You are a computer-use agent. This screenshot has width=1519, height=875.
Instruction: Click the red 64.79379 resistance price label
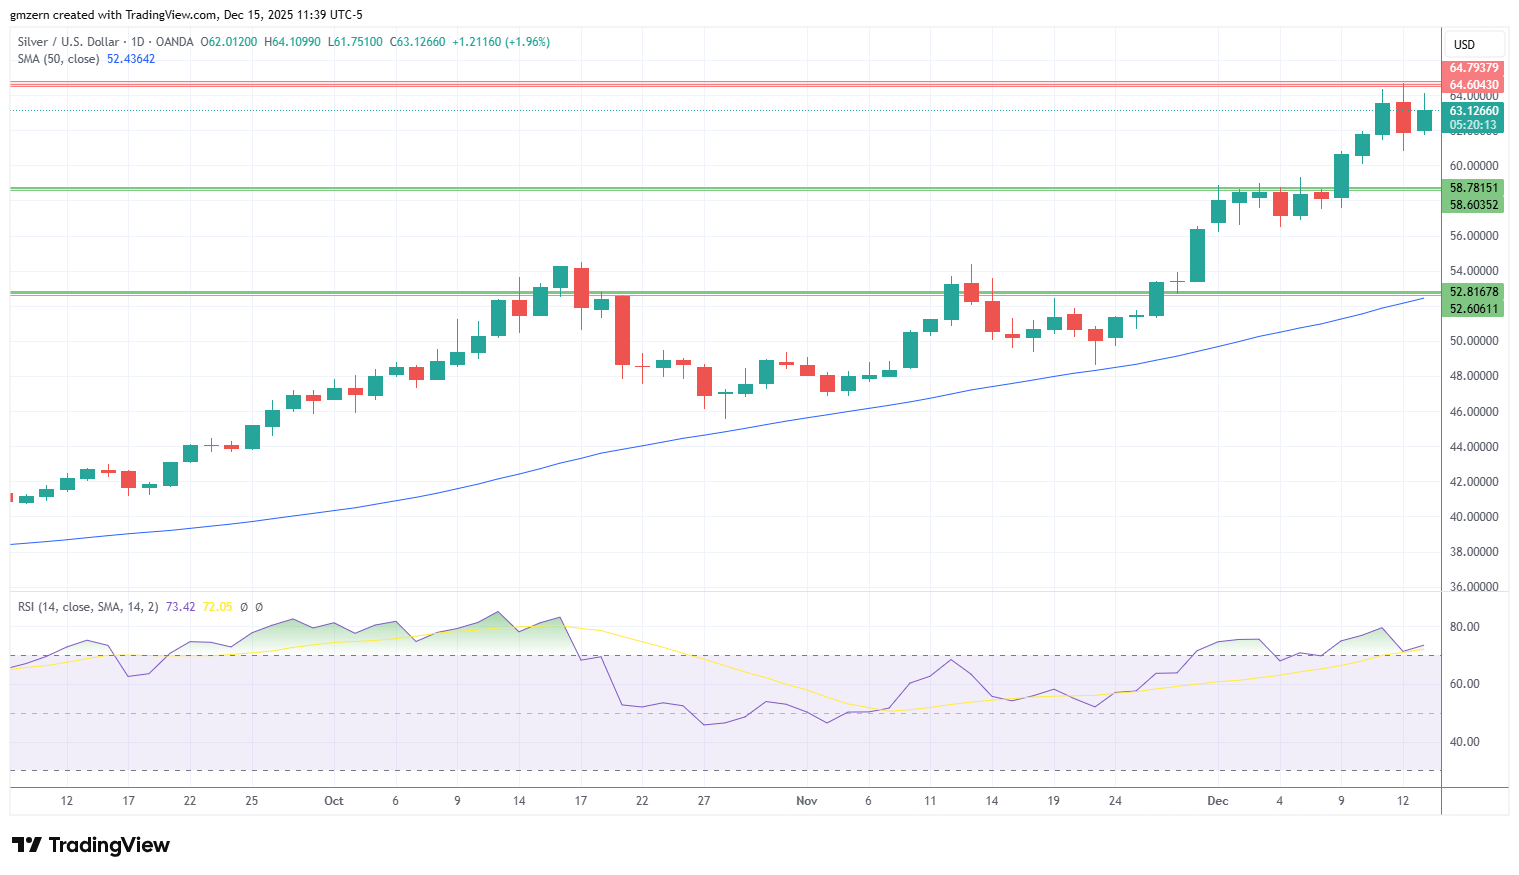pos(1474,69)
